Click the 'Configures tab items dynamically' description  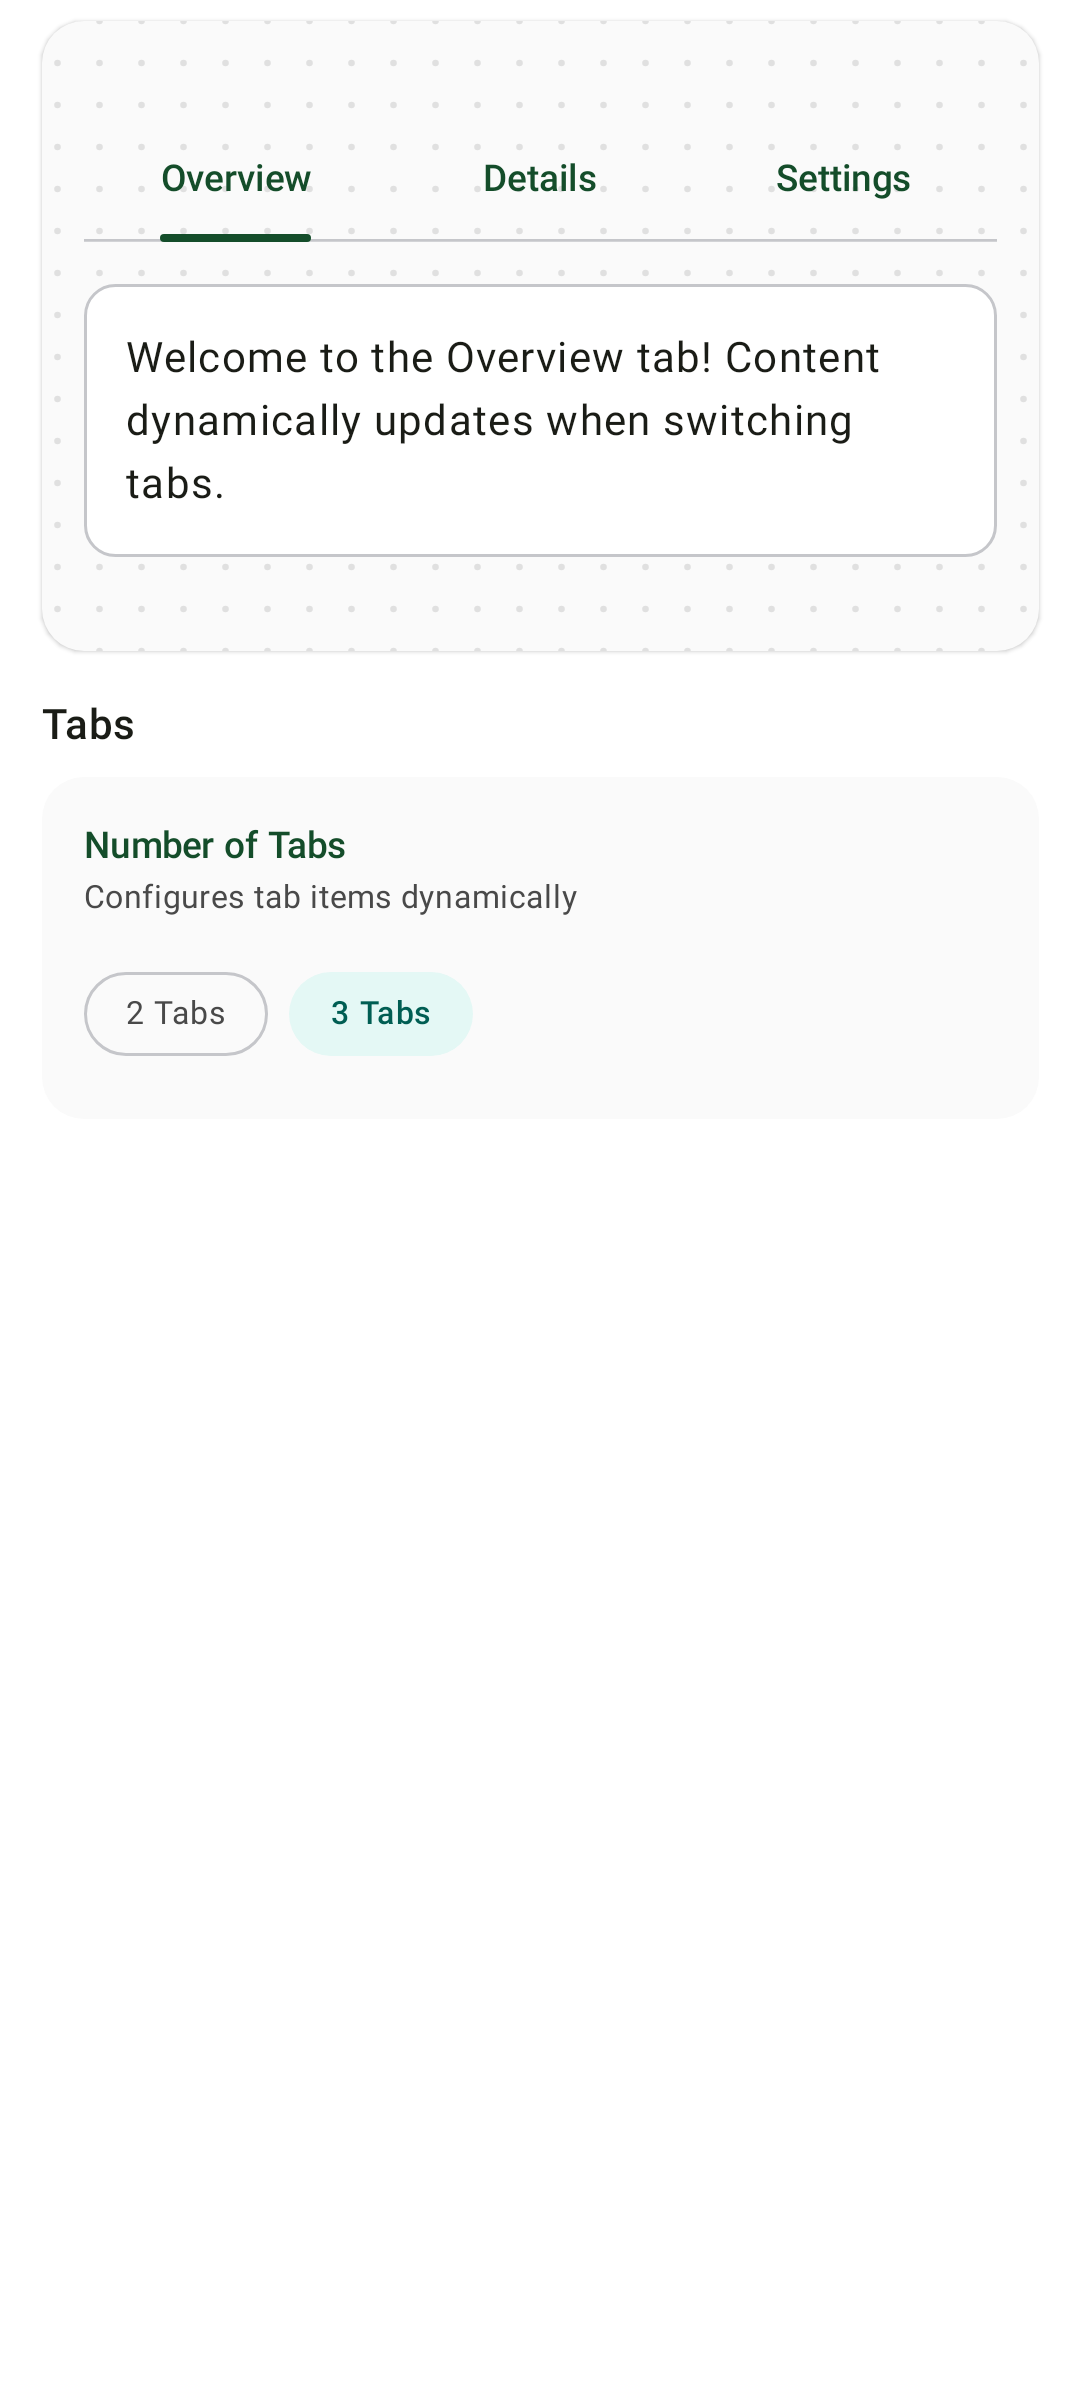tap(331, 897)
